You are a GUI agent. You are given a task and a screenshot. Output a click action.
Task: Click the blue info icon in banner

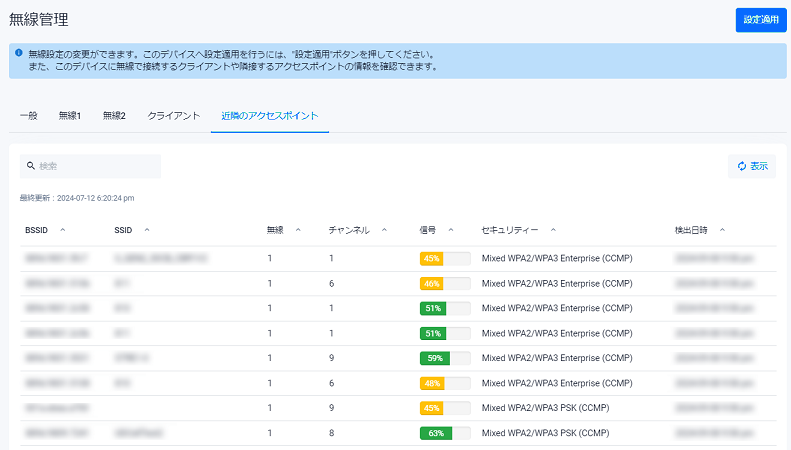18,52
